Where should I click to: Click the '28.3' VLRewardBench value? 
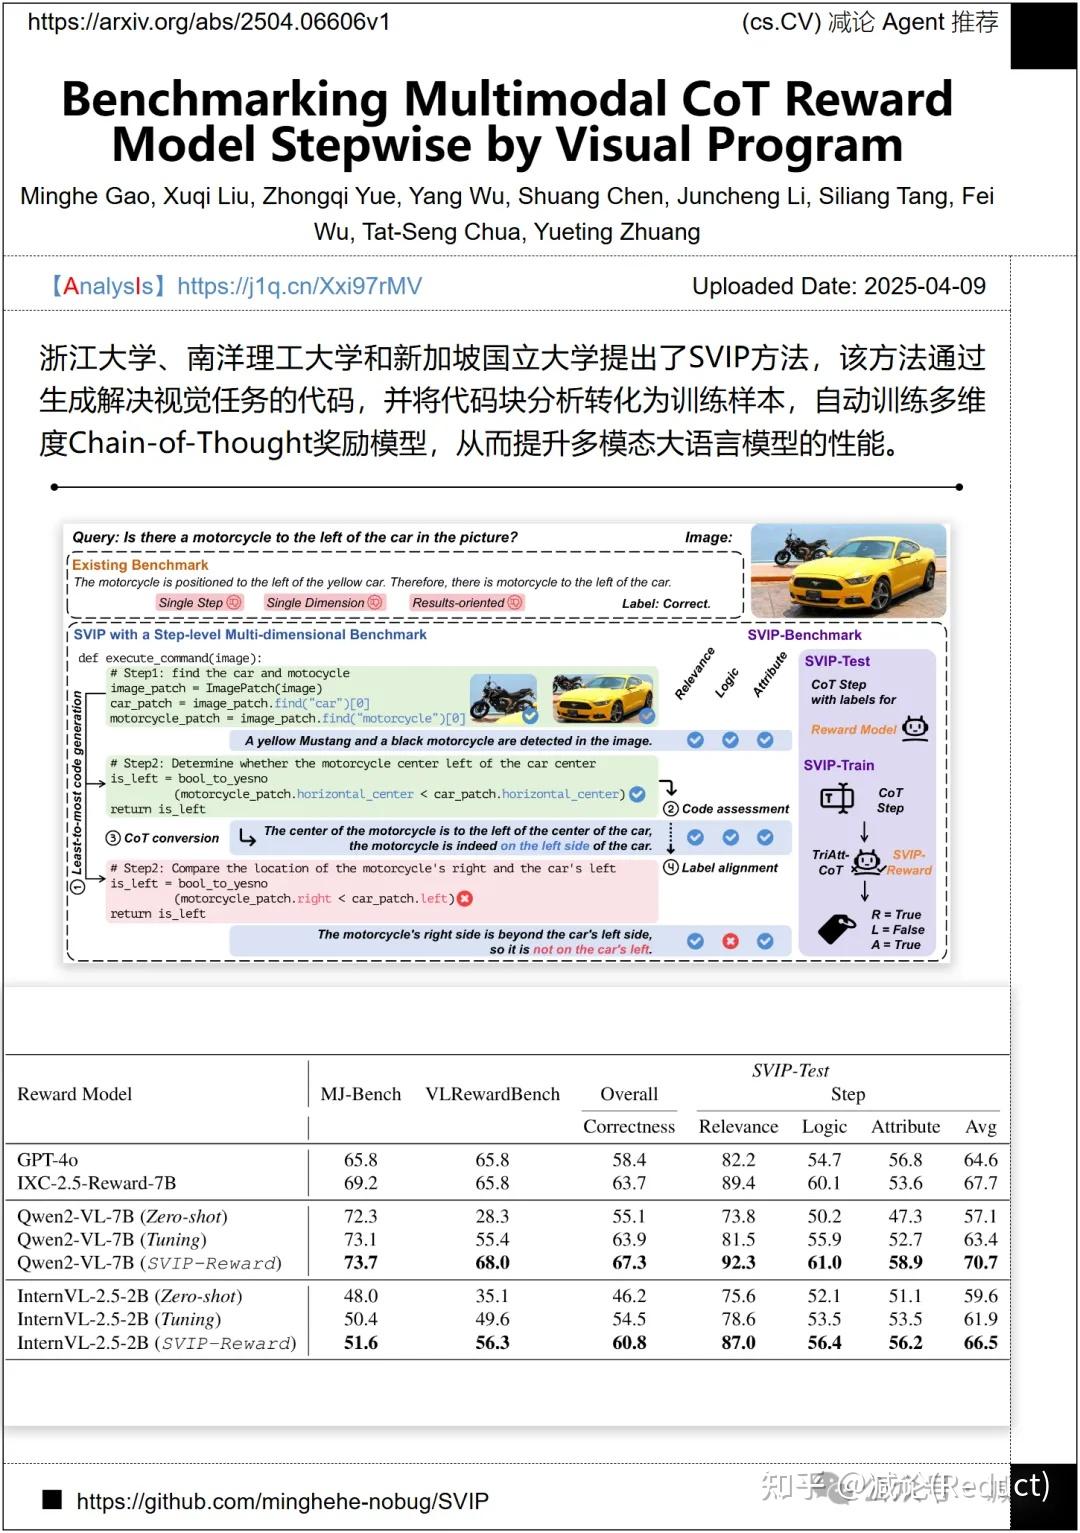point(492,1216)
